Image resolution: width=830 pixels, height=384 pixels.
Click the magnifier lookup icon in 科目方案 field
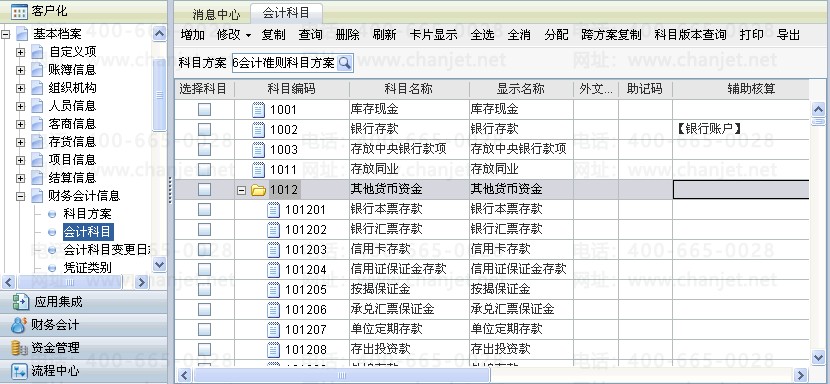click(x=345, y=63)
